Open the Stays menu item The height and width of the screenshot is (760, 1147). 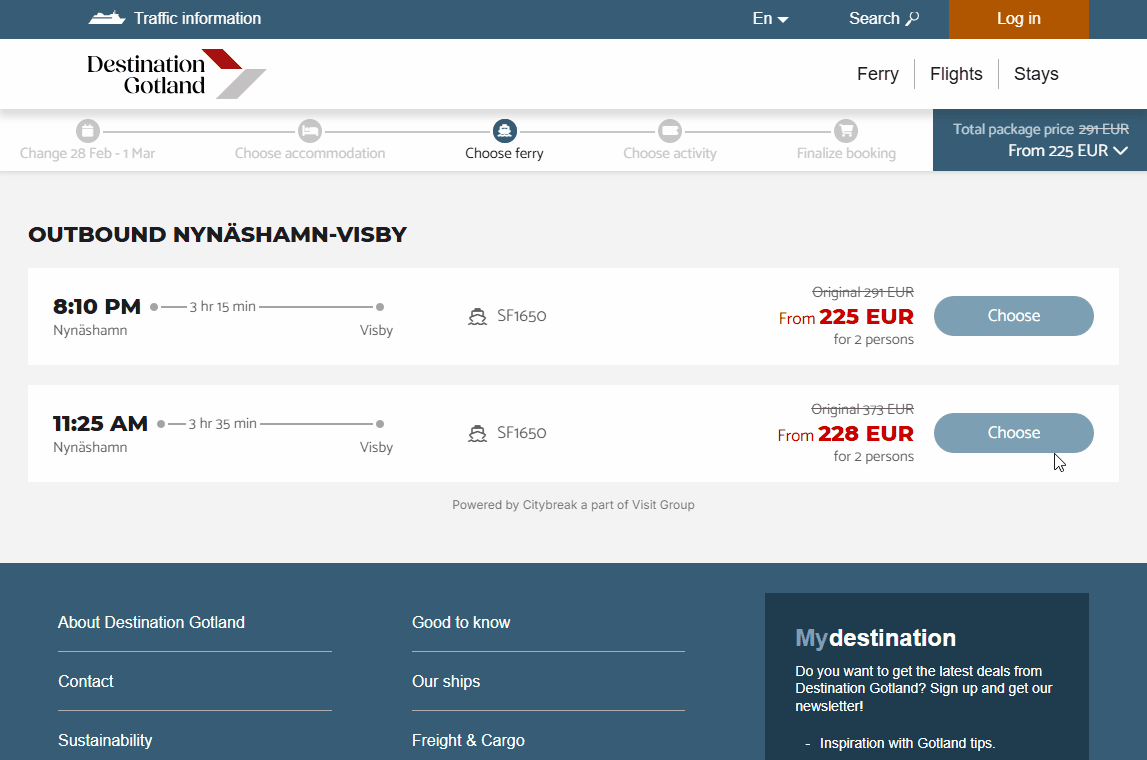pos(1036,74)
